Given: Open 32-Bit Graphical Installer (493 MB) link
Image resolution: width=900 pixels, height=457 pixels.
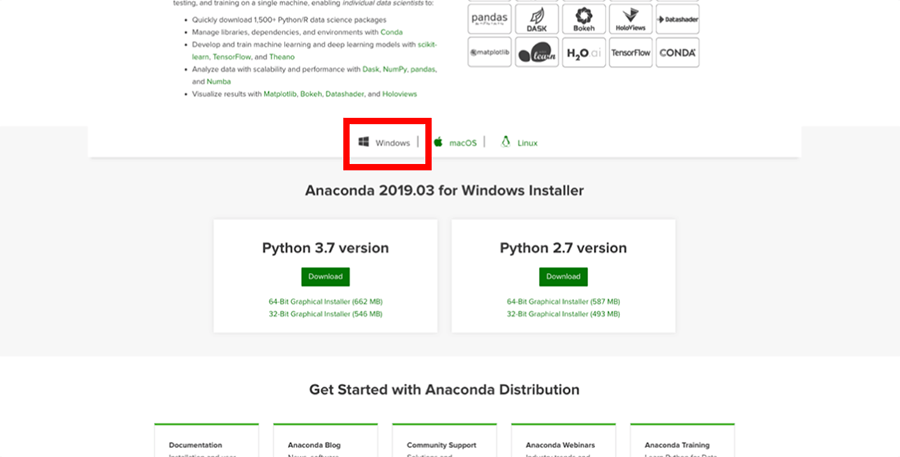Looking at the screenshot, I should point(563,314).
